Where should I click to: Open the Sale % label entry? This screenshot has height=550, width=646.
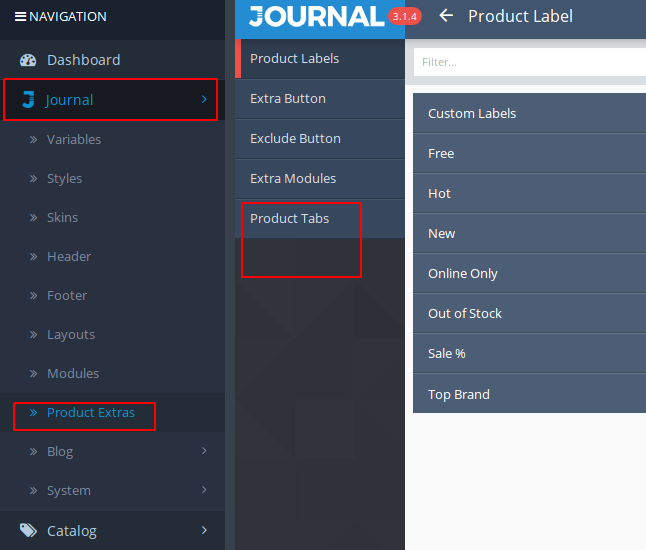(529, 353)
